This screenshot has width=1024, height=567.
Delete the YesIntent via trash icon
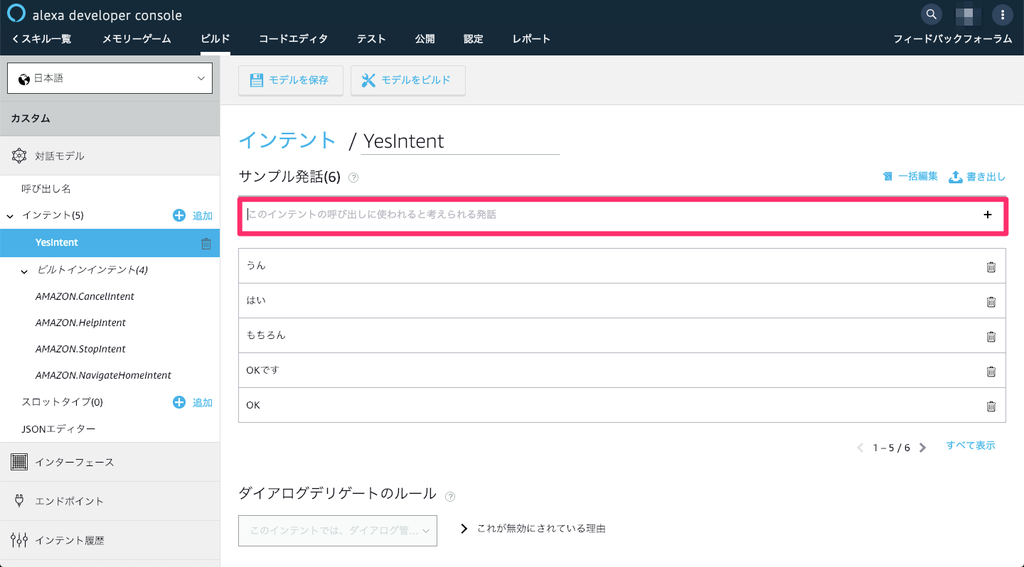click(206, 243)
